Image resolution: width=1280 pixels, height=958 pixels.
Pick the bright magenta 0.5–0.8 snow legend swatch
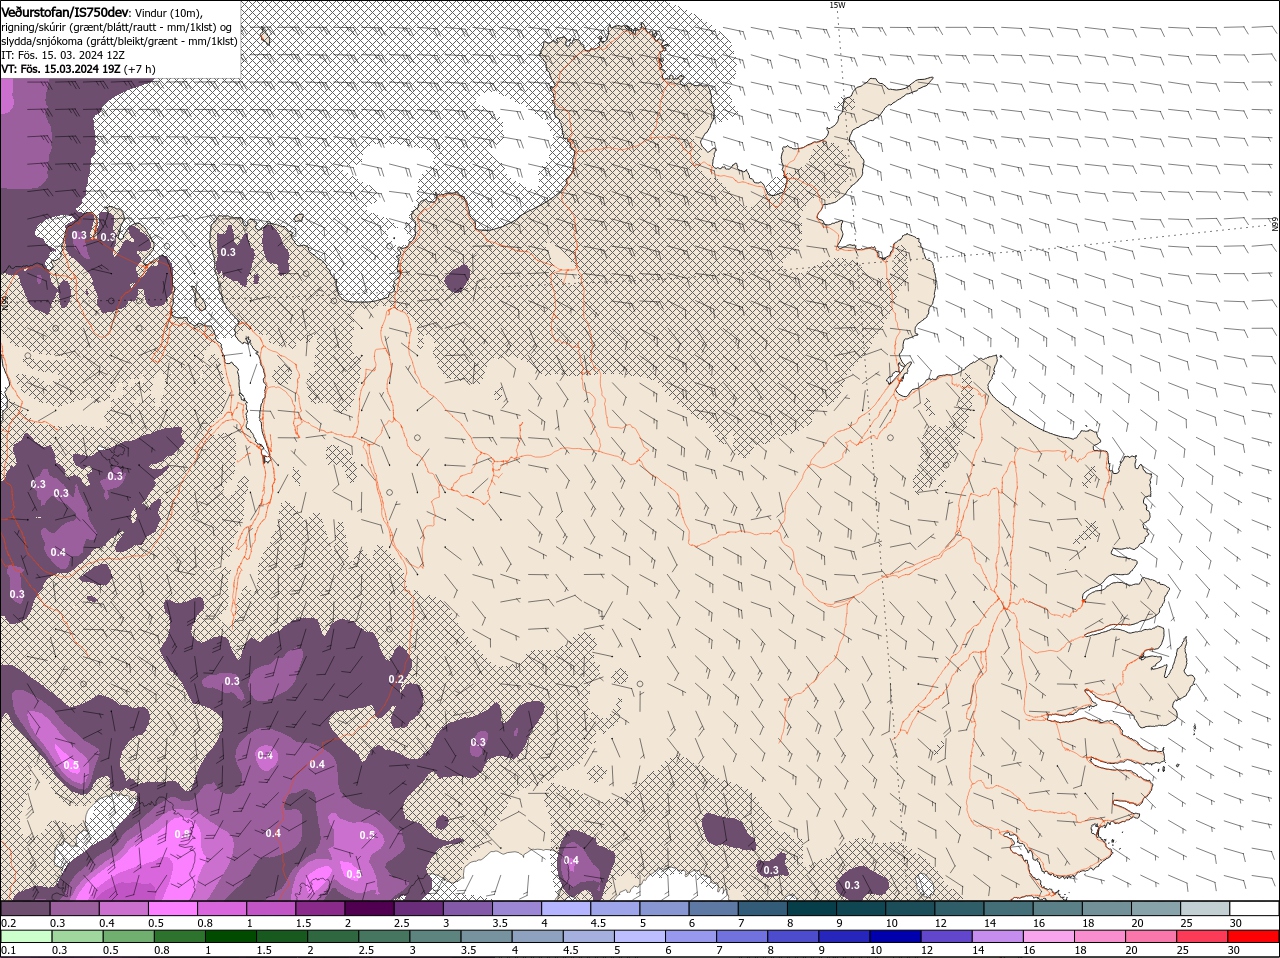pyautogui.click(x=172, y=908)
